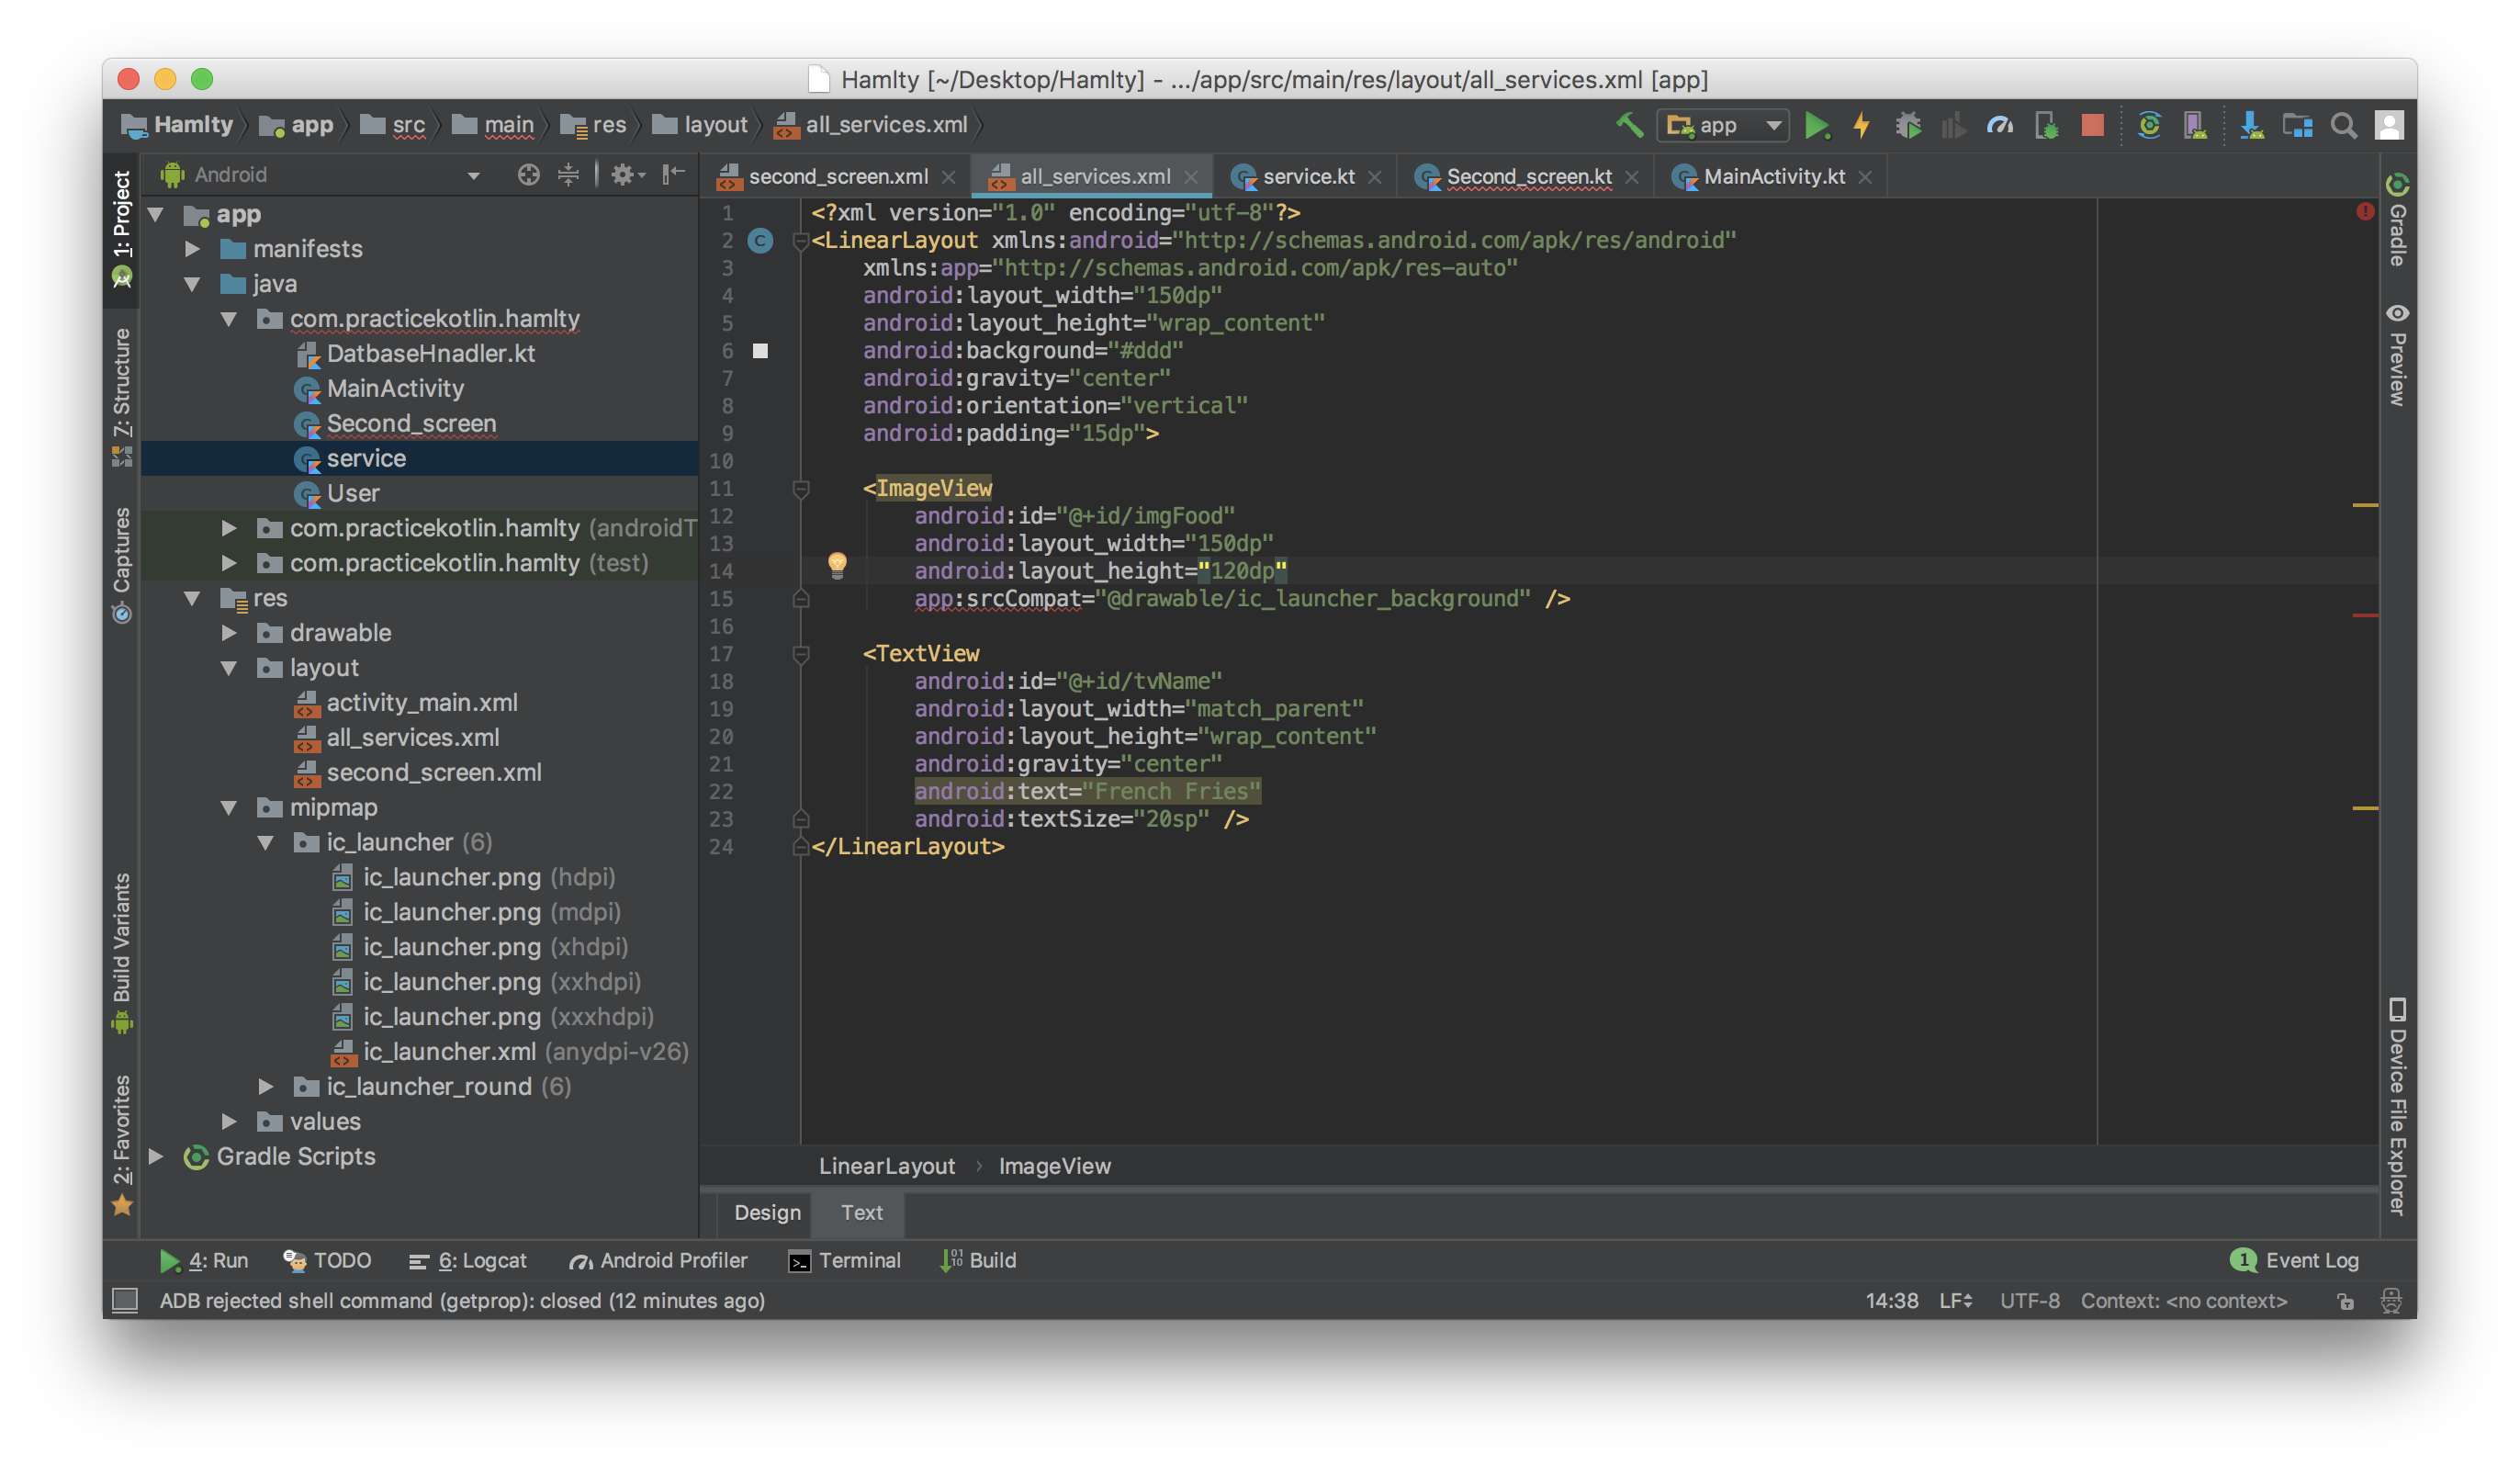
Task: Open the Event Log
Action: tap(2296, 1260)
